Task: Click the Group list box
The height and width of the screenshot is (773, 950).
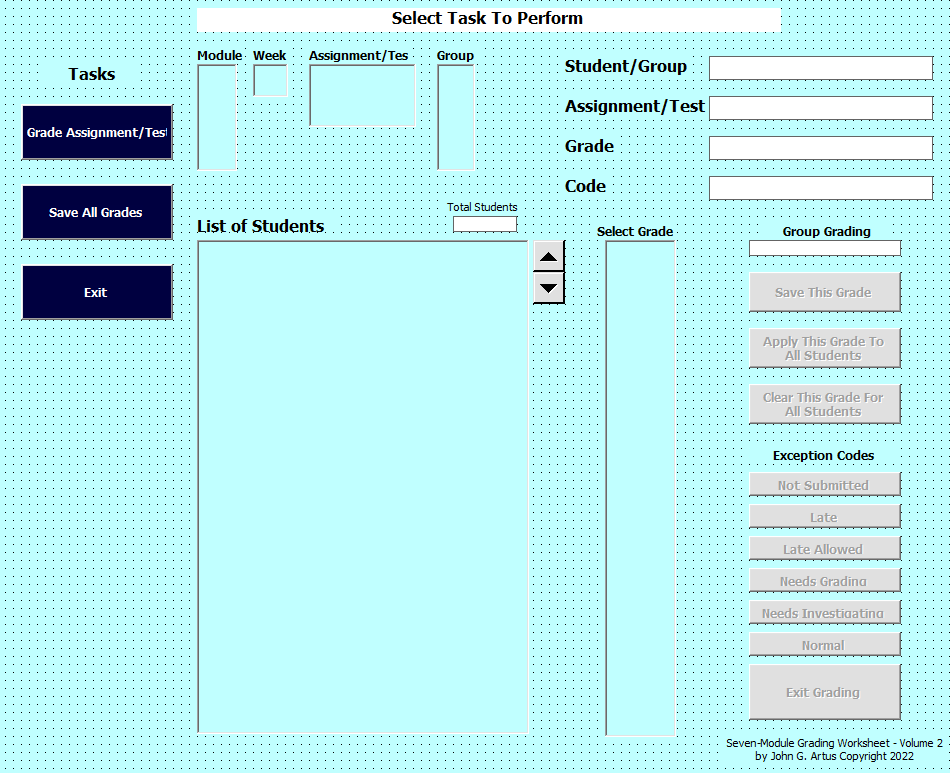Action: (455, 117)
